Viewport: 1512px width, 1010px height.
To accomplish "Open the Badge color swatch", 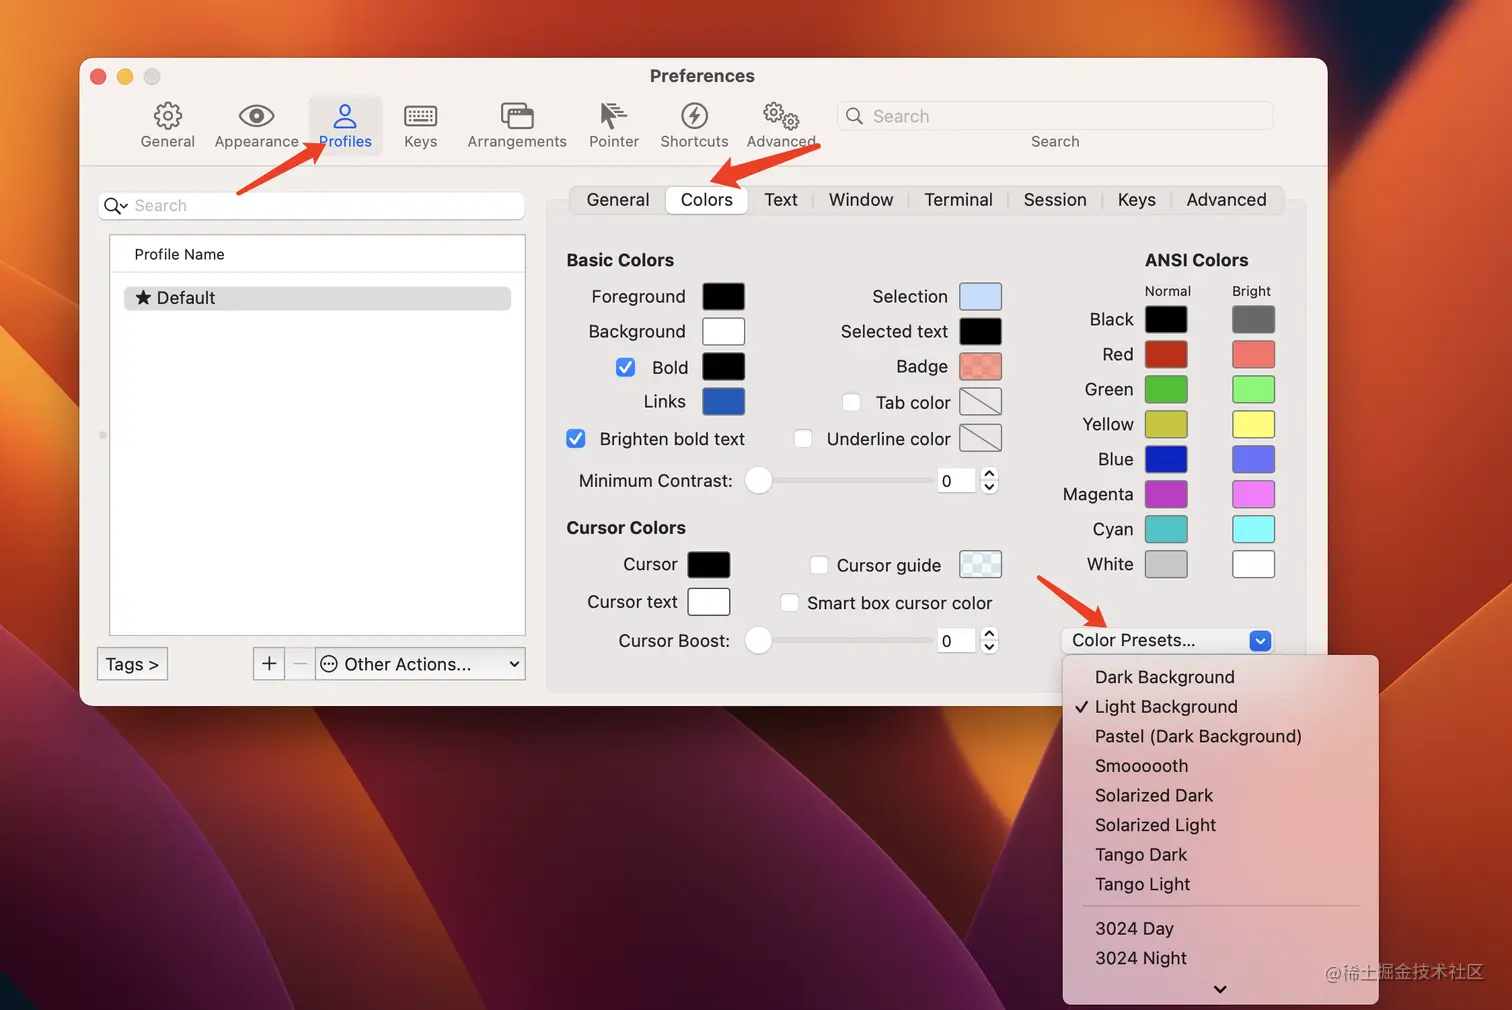I will click(980, 366).
